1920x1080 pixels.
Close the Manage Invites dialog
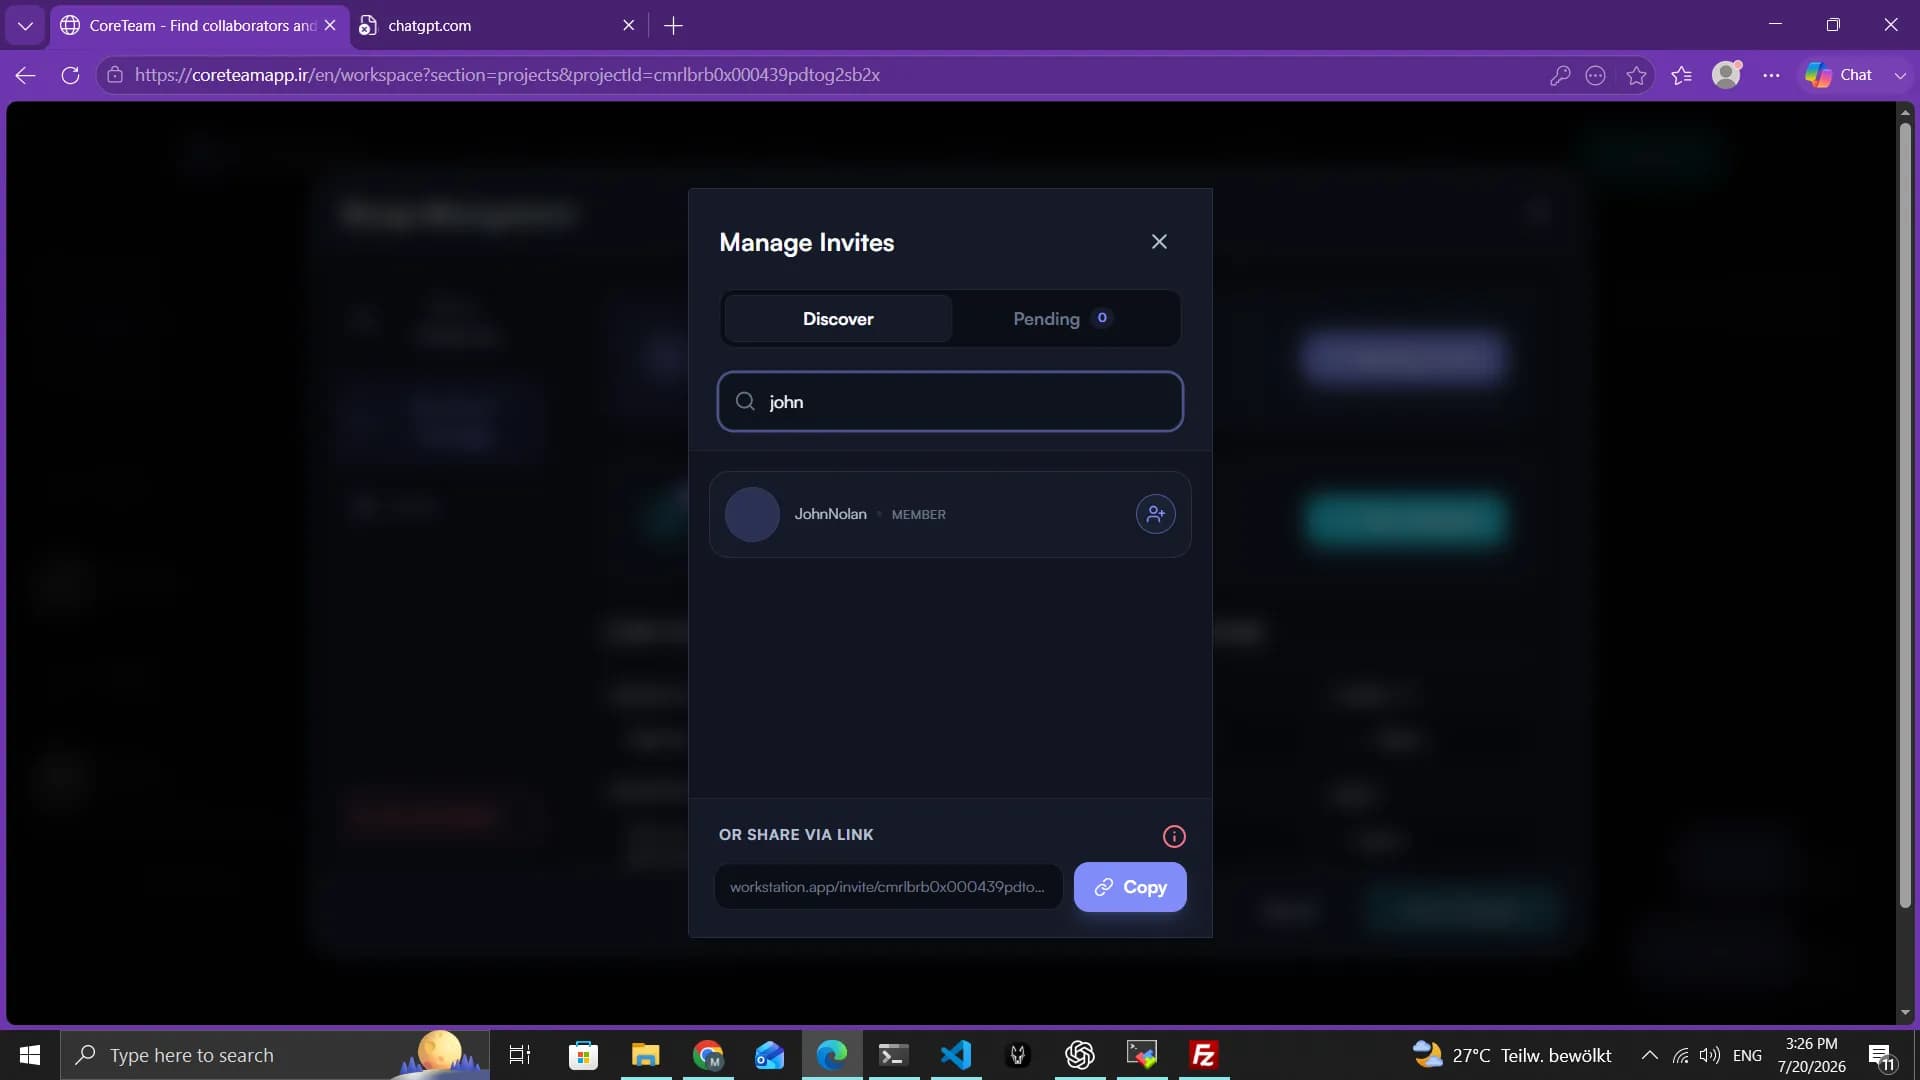[x=1159, y=242]
